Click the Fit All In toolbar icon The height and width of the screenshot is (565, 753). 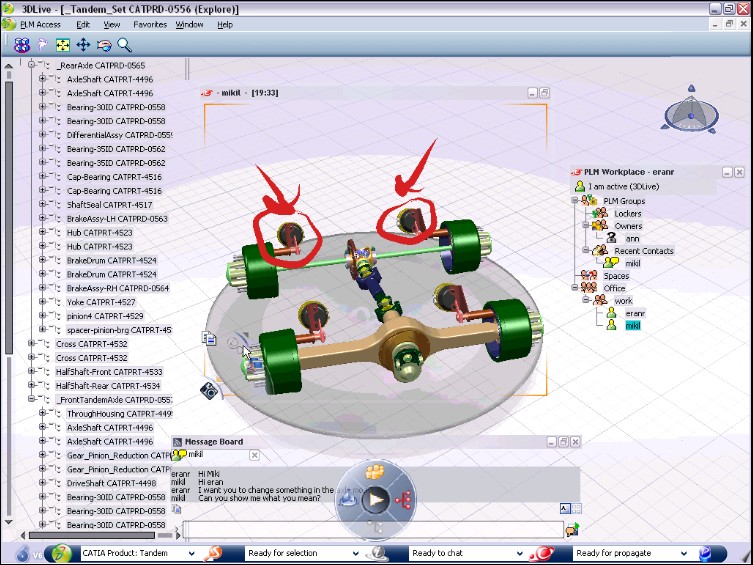tap(63, 45)
